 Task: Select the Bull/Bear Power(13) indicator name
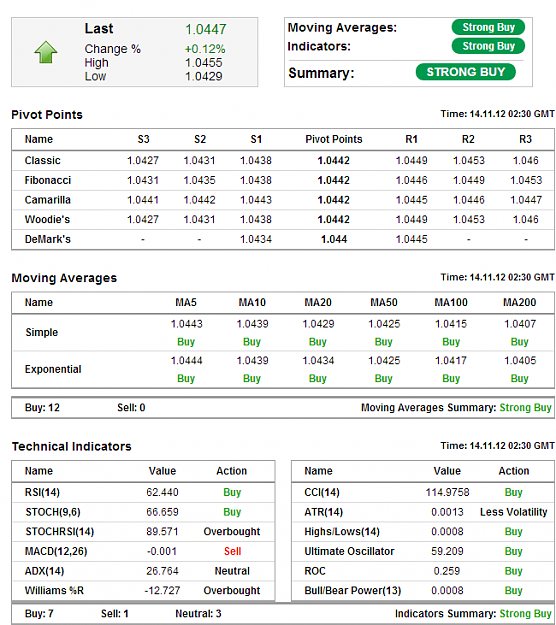[x=353, y=590]
